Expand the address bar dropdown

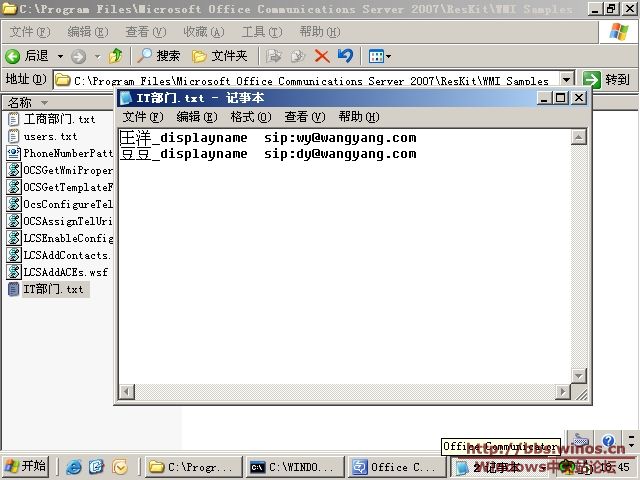pyautogui.click(x=566, y=80)
